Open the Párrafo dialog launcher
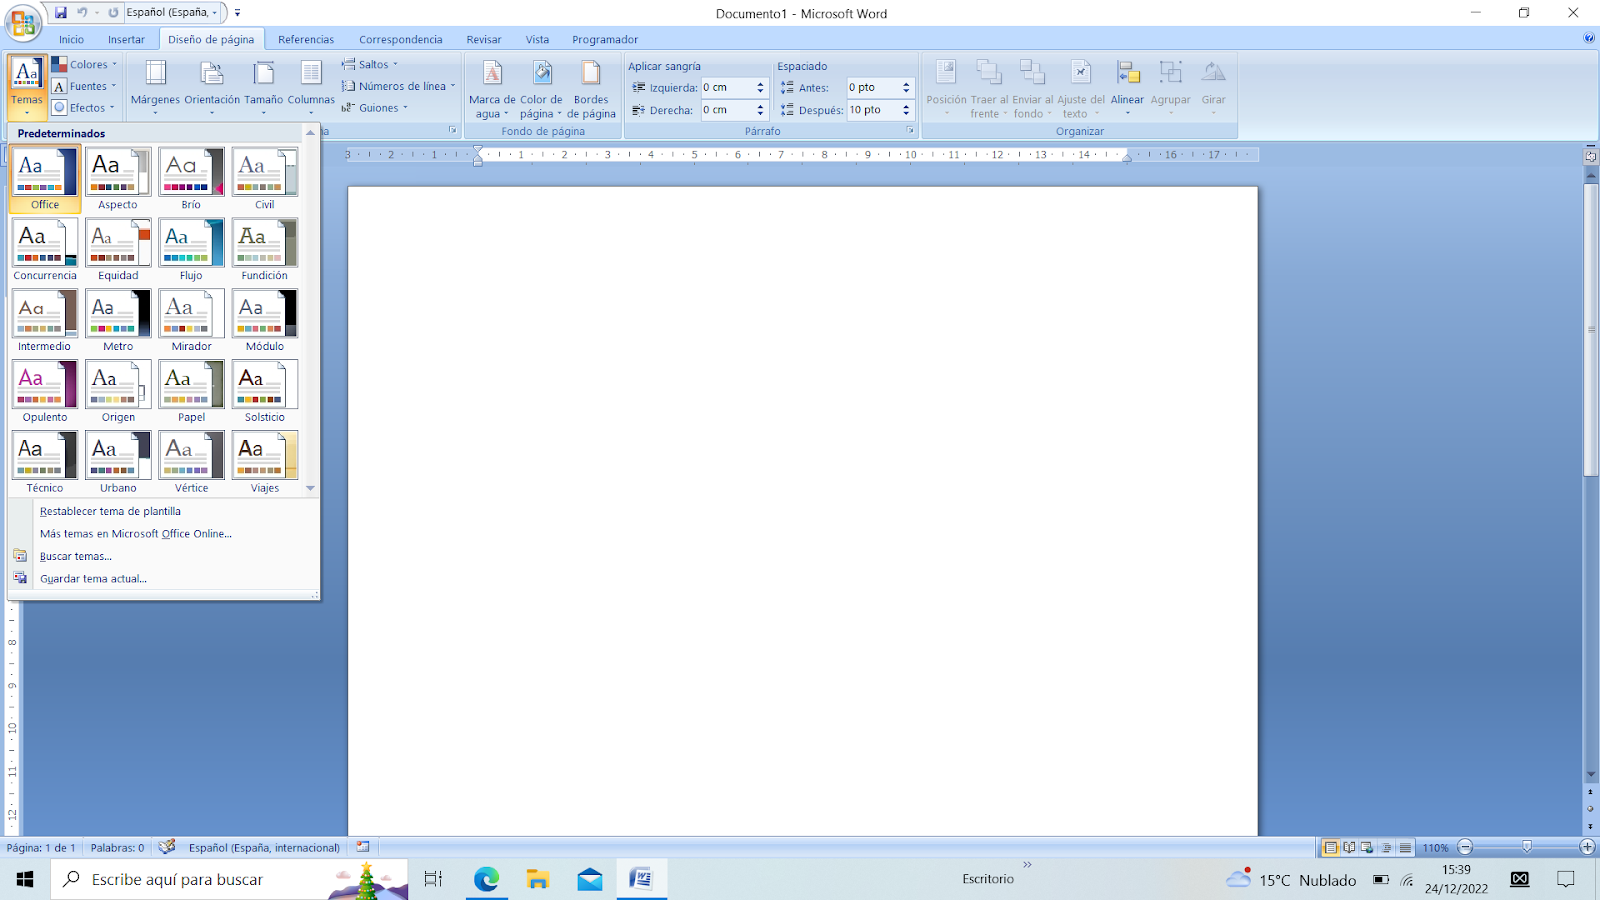Viewport: 1600px width, 900px height. coord(910,131)
